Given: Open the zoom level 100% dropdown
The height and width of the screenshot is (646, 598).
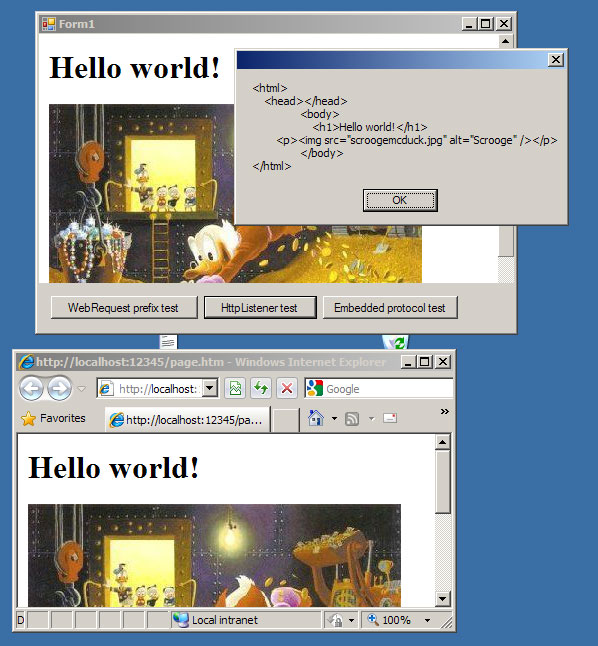Looking at the screenshot, I should (x=427, y=620).
